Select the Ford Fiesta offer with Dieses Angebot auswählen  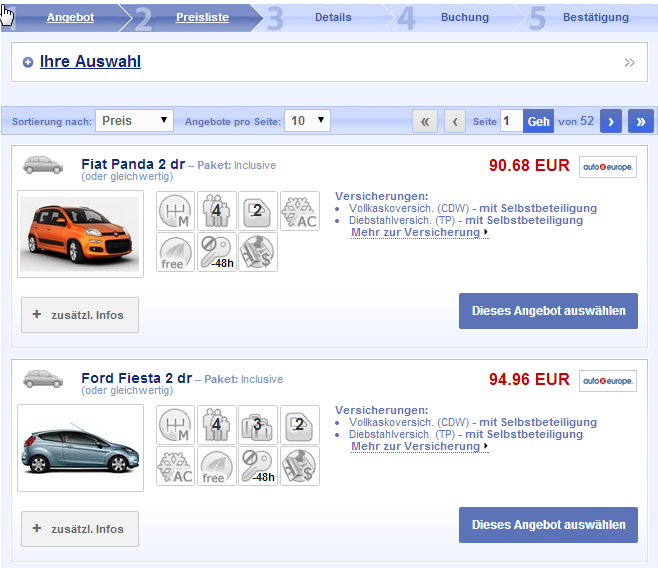click(x=548, y=525)
